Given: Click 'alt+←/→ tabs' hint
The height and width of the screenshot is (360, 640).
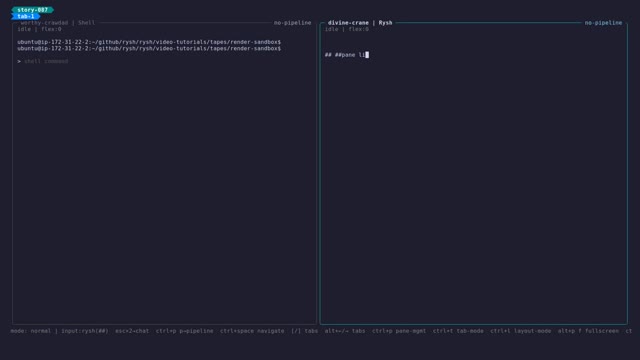Looking at the screenshot, I should pos(345,331).
